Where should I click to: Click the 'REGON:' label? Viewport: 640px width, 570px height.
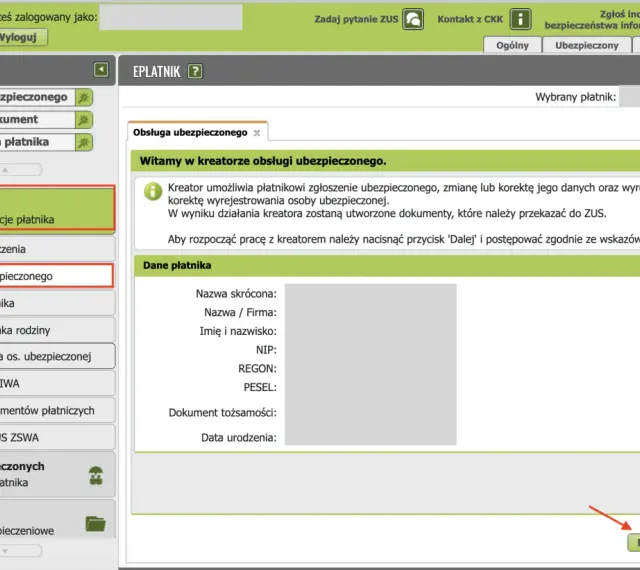click(x=257, y=369)
